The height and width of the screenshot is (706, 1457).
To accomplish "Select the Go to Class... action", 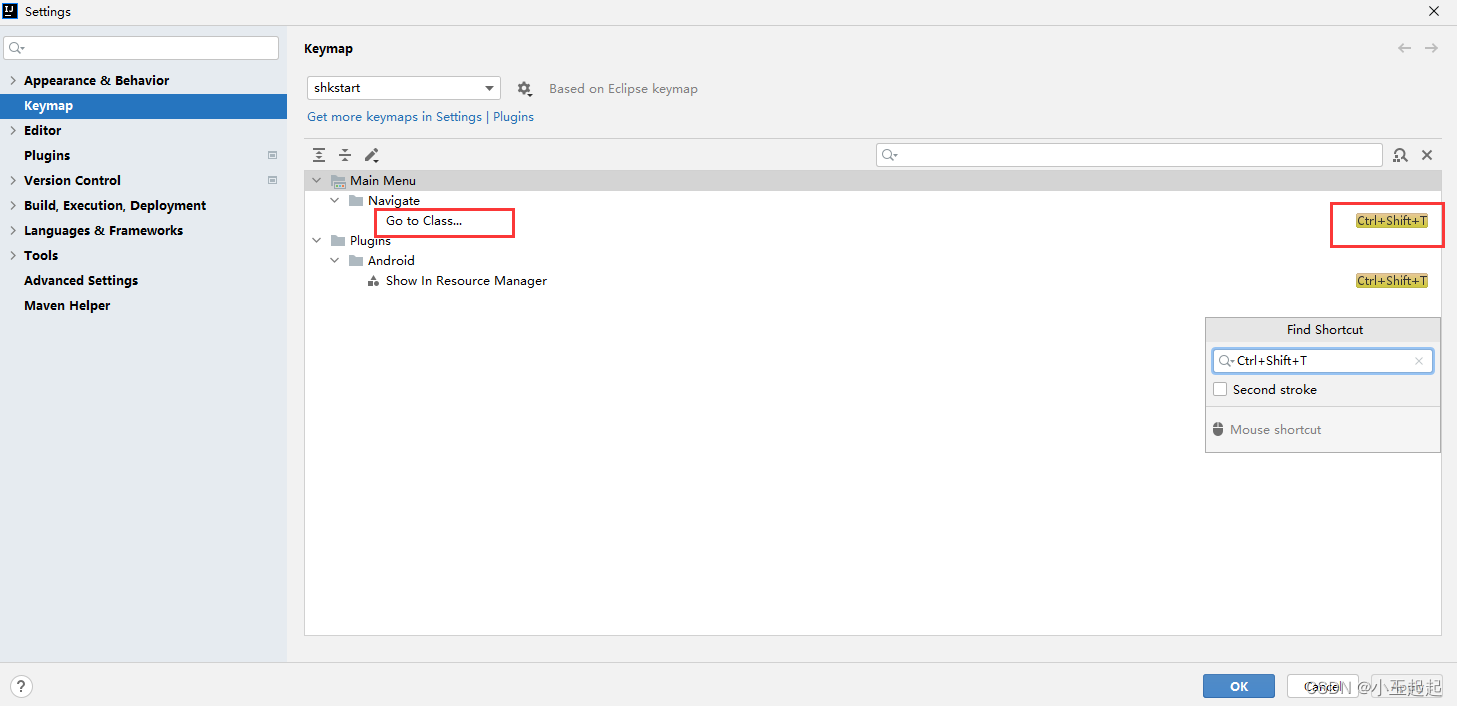I will (424, 221).
